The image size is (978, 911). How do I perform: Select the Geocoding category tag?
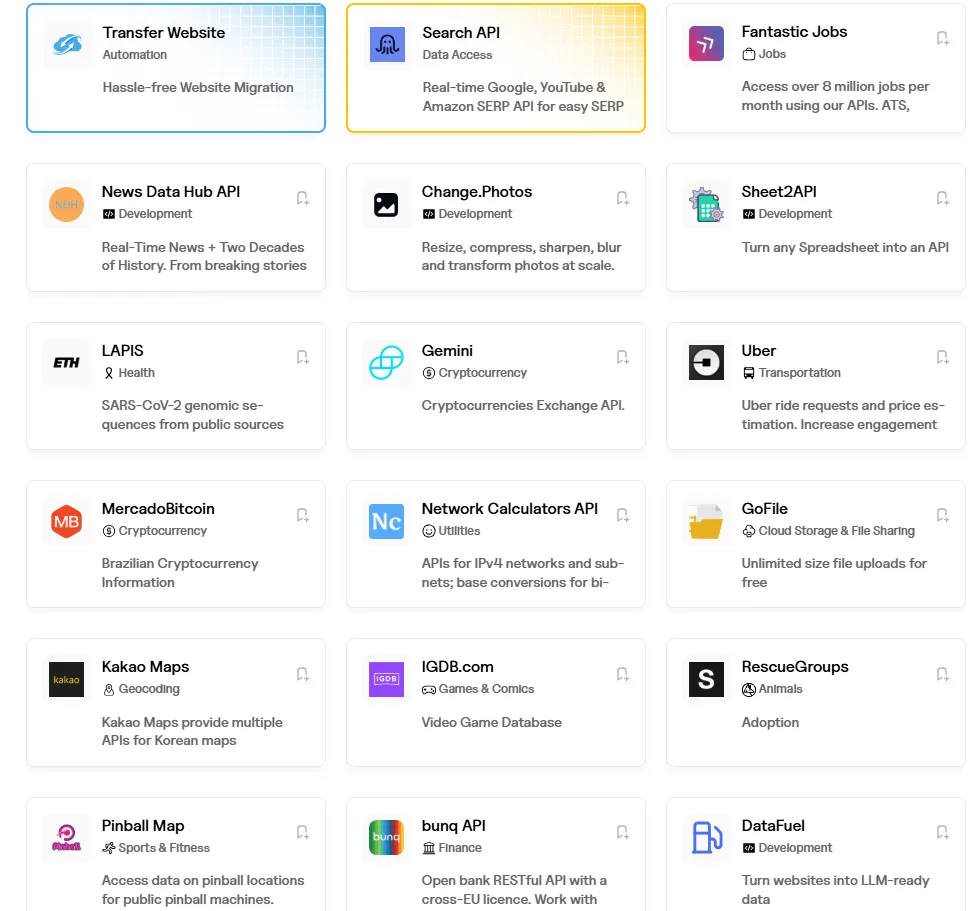click(141, 689)
